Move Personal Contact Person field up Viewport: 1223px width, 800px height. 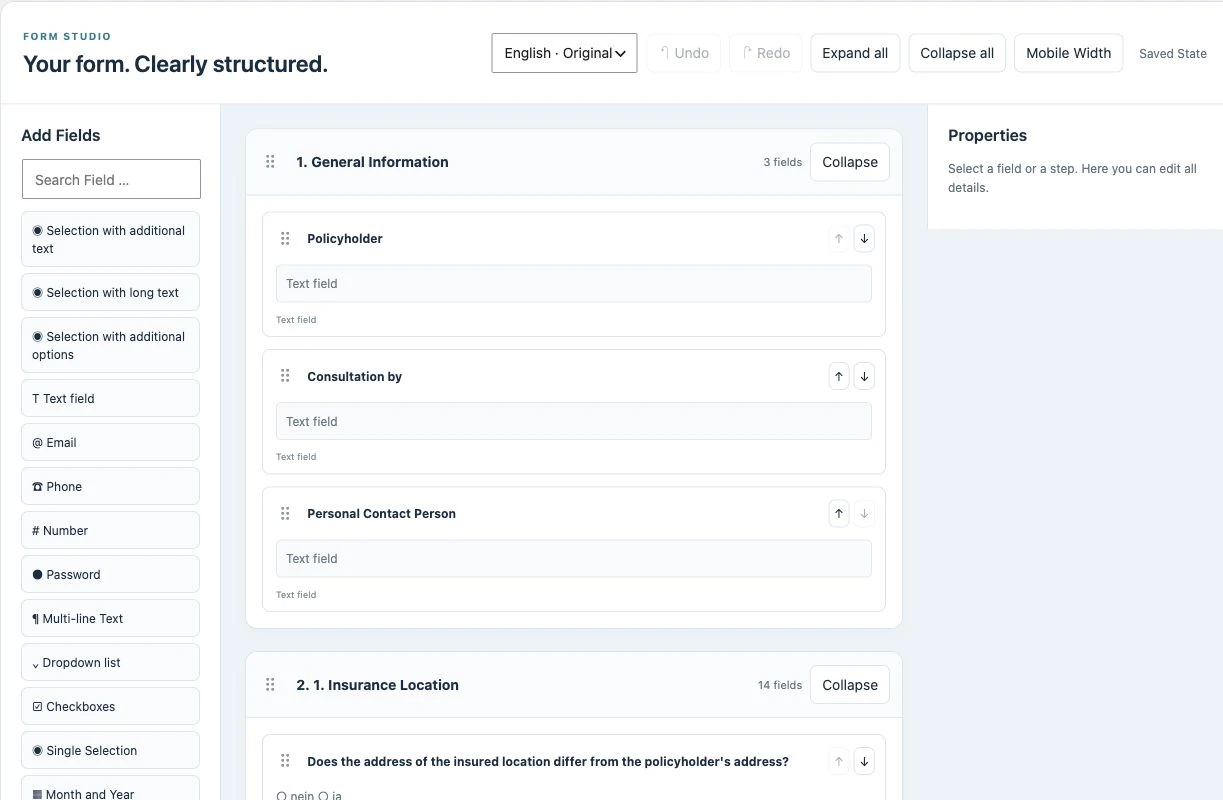click(x=838, y=514)
